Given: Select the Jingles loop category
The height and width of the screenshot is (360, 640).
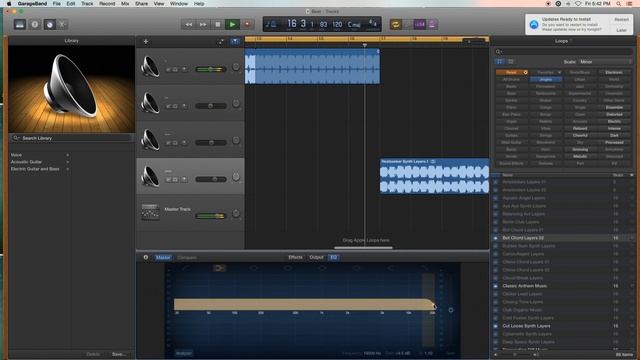Looking at the screenshot, I should click(546, 80).
